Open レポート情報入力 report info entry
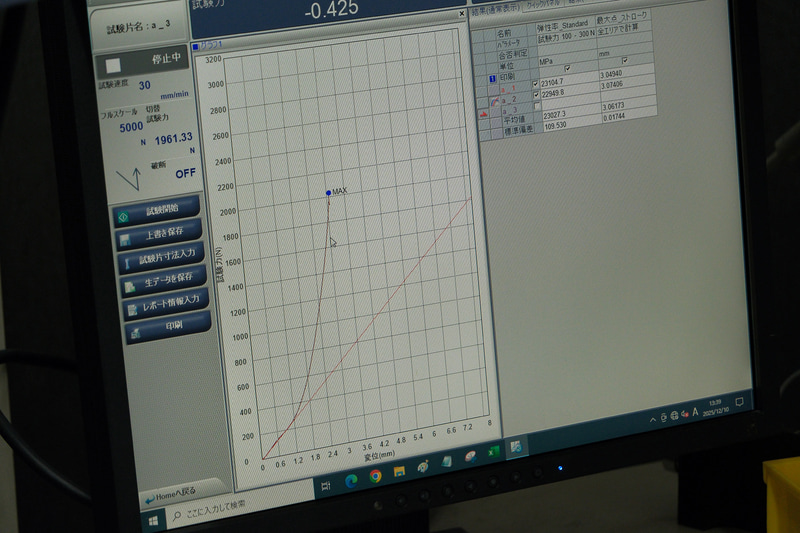Image resolution: width=800 pixels, height=533 pixels. 166,304
